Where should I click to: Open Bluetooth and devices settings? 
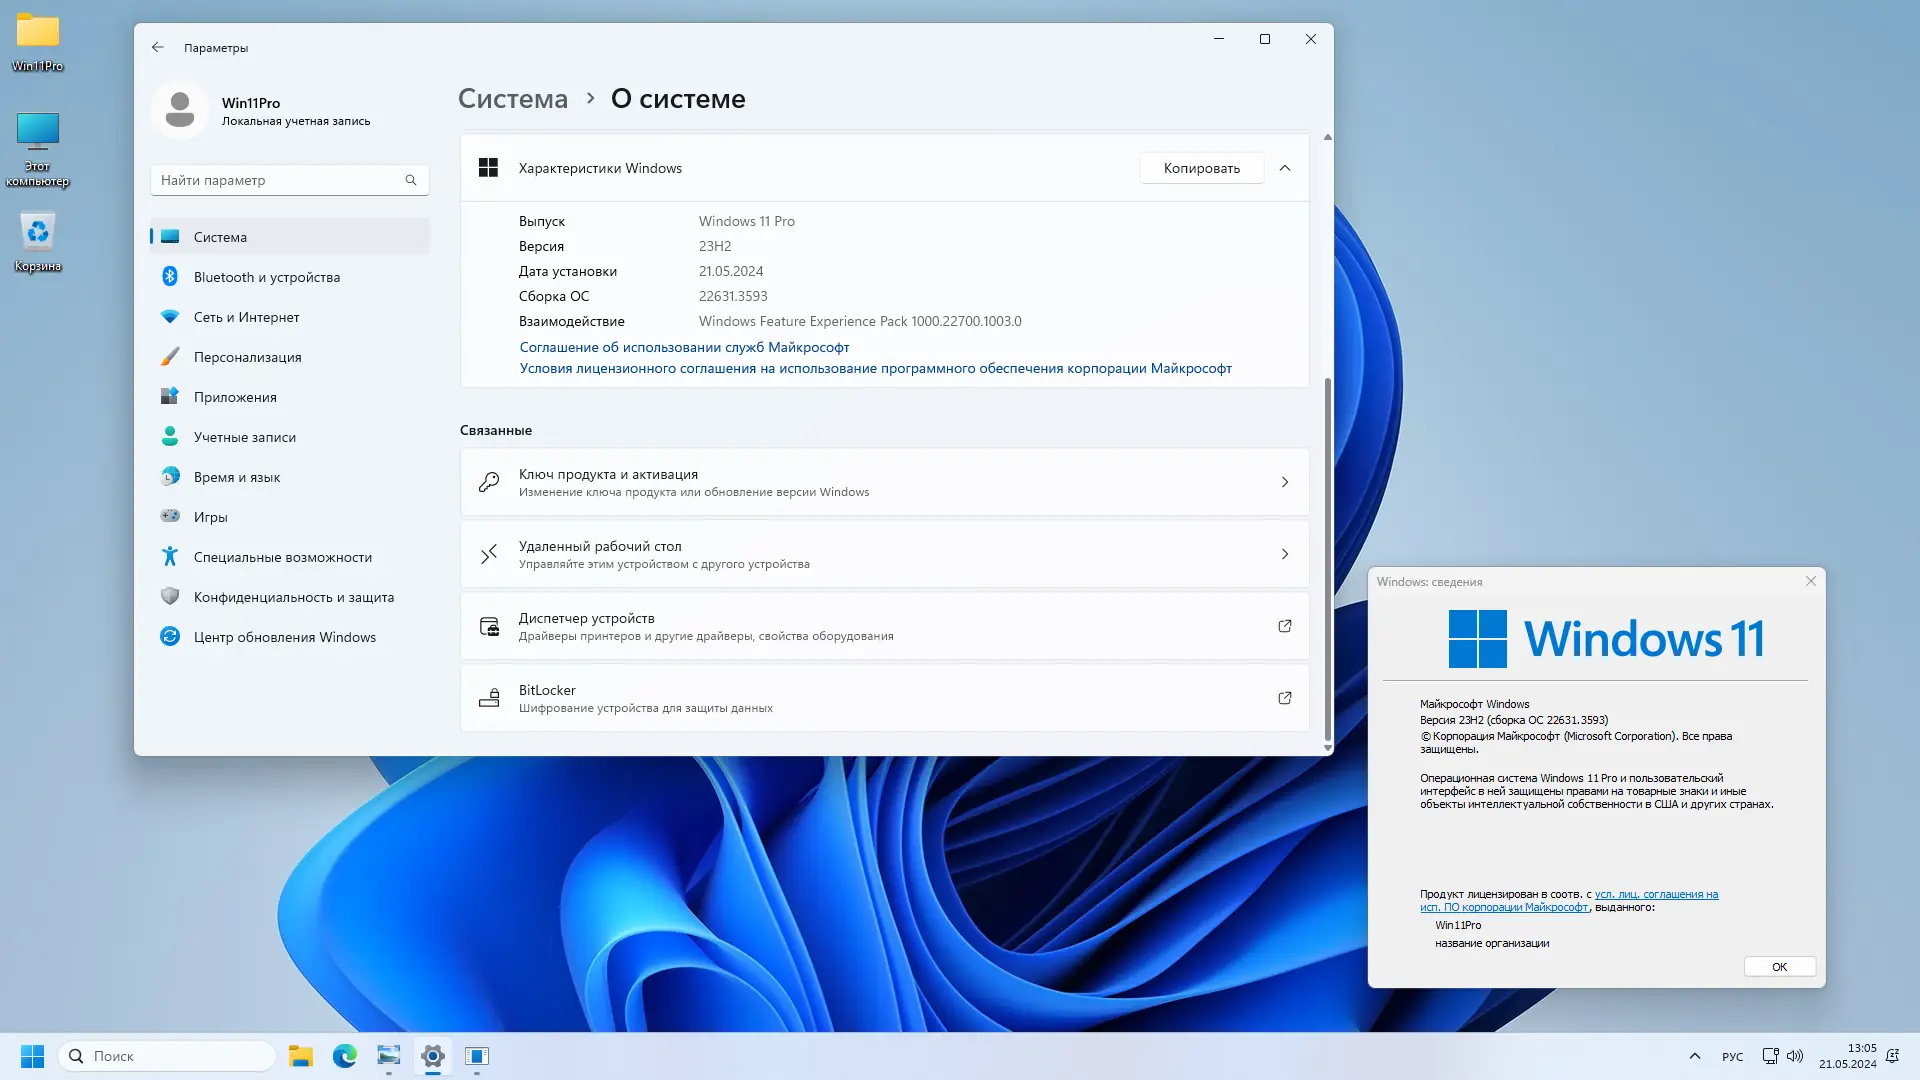click(x=266, y=277)
